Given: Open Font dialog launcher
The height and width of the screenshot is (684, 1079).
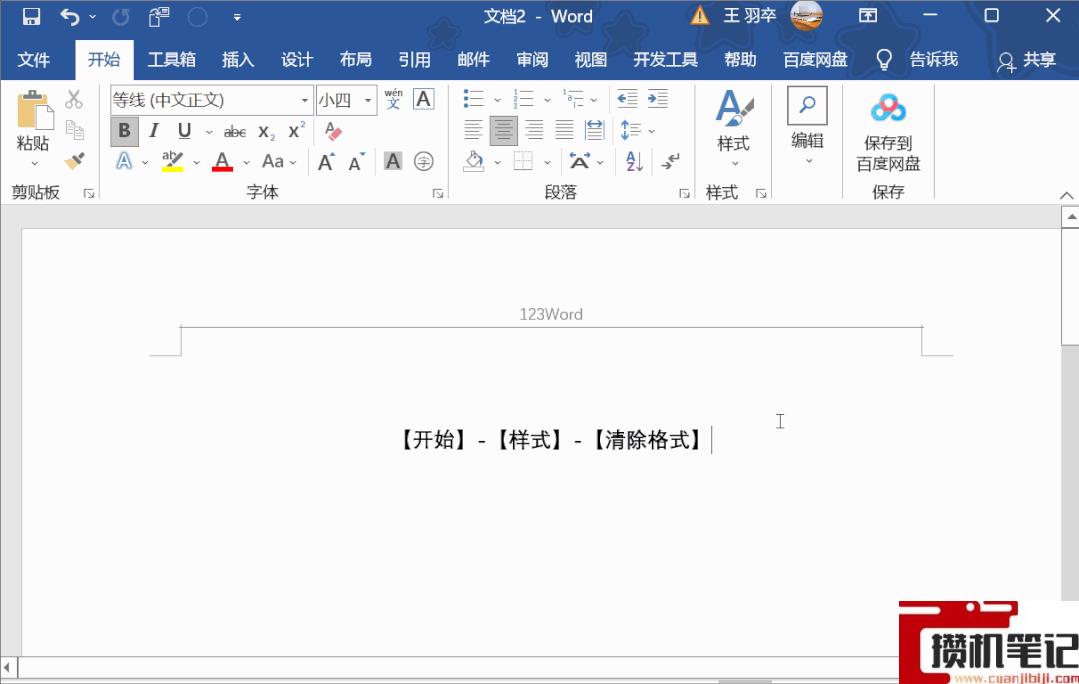Looking at the screenshot, I should [438, 193].
